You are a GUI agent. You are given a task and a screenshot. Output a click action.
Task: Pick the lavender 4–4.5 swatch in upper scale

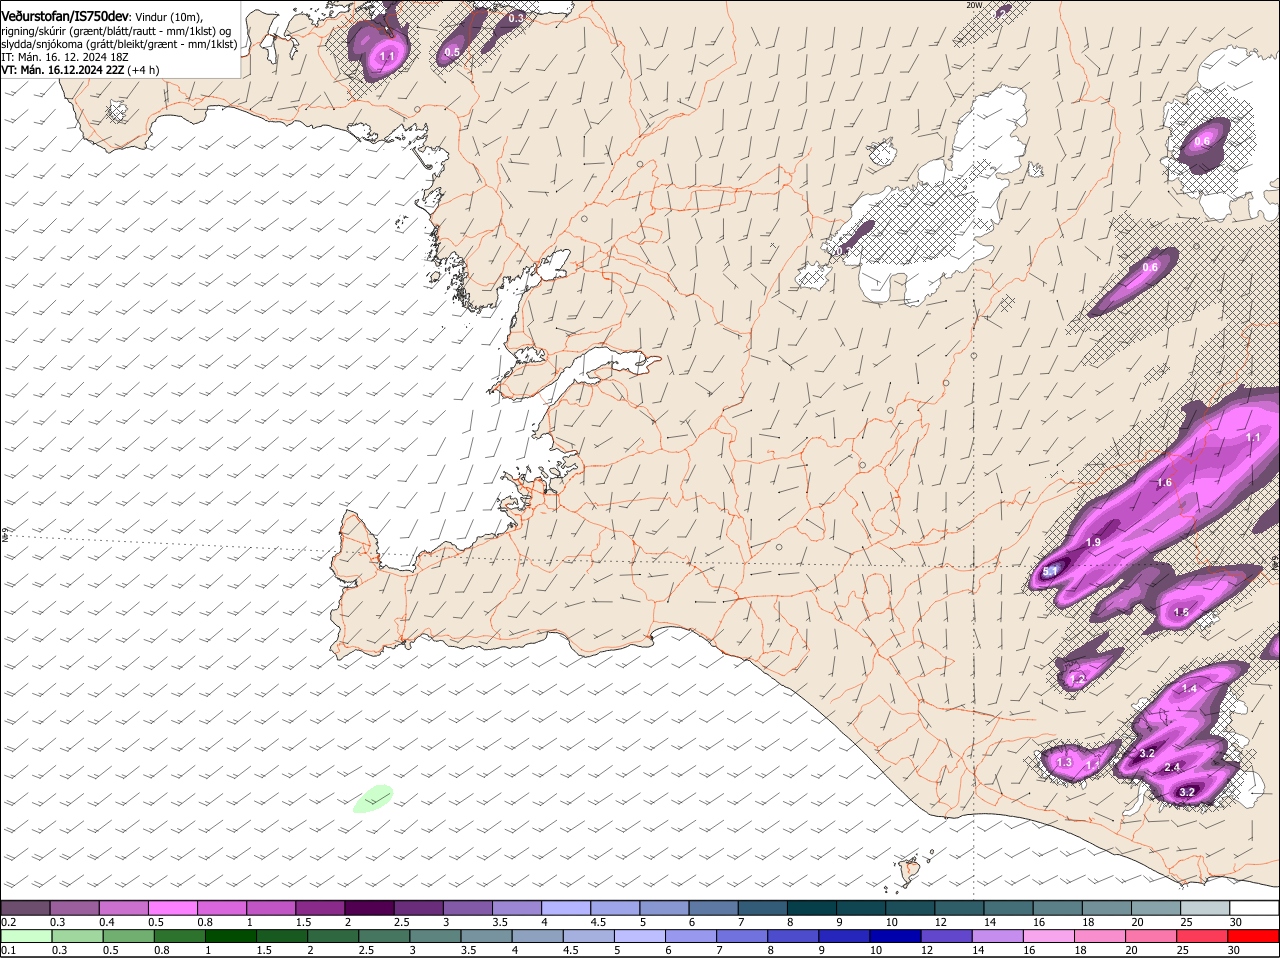coord(566,907)
